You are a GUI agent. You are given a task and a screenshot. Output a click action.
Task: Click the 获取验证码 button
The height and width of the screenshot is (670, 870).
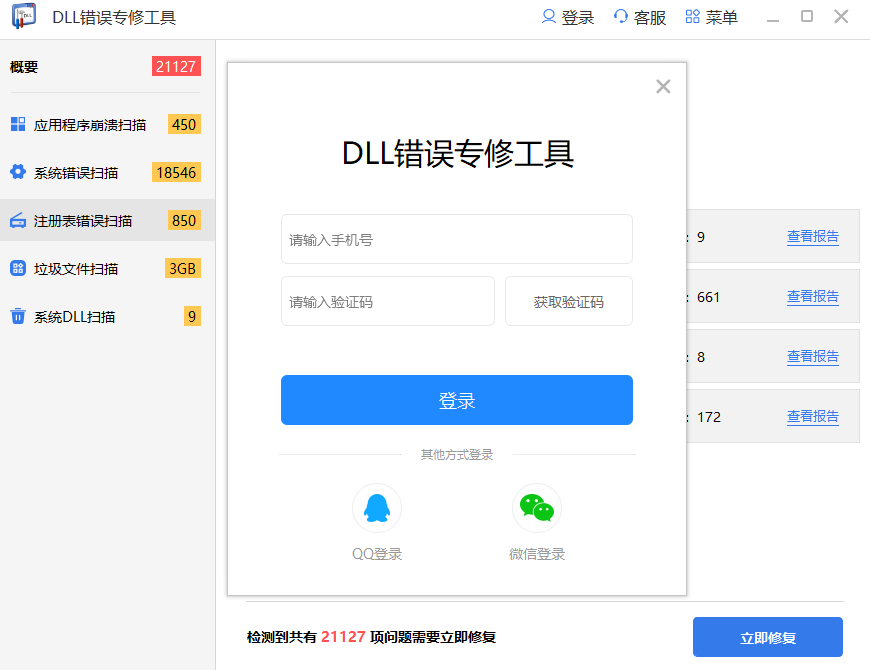tap(569, 301)
